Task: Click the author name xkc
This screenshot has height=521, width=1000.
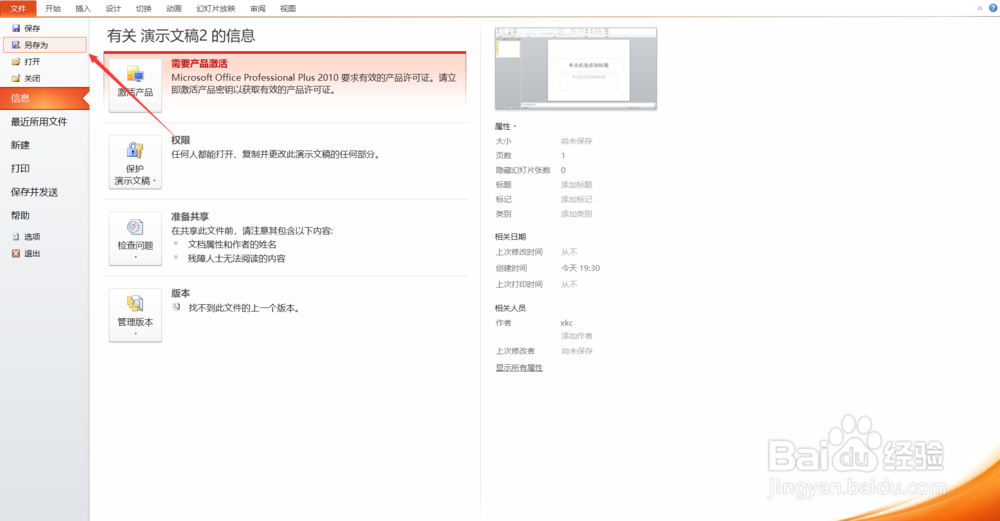Action: tap(566, 323)
